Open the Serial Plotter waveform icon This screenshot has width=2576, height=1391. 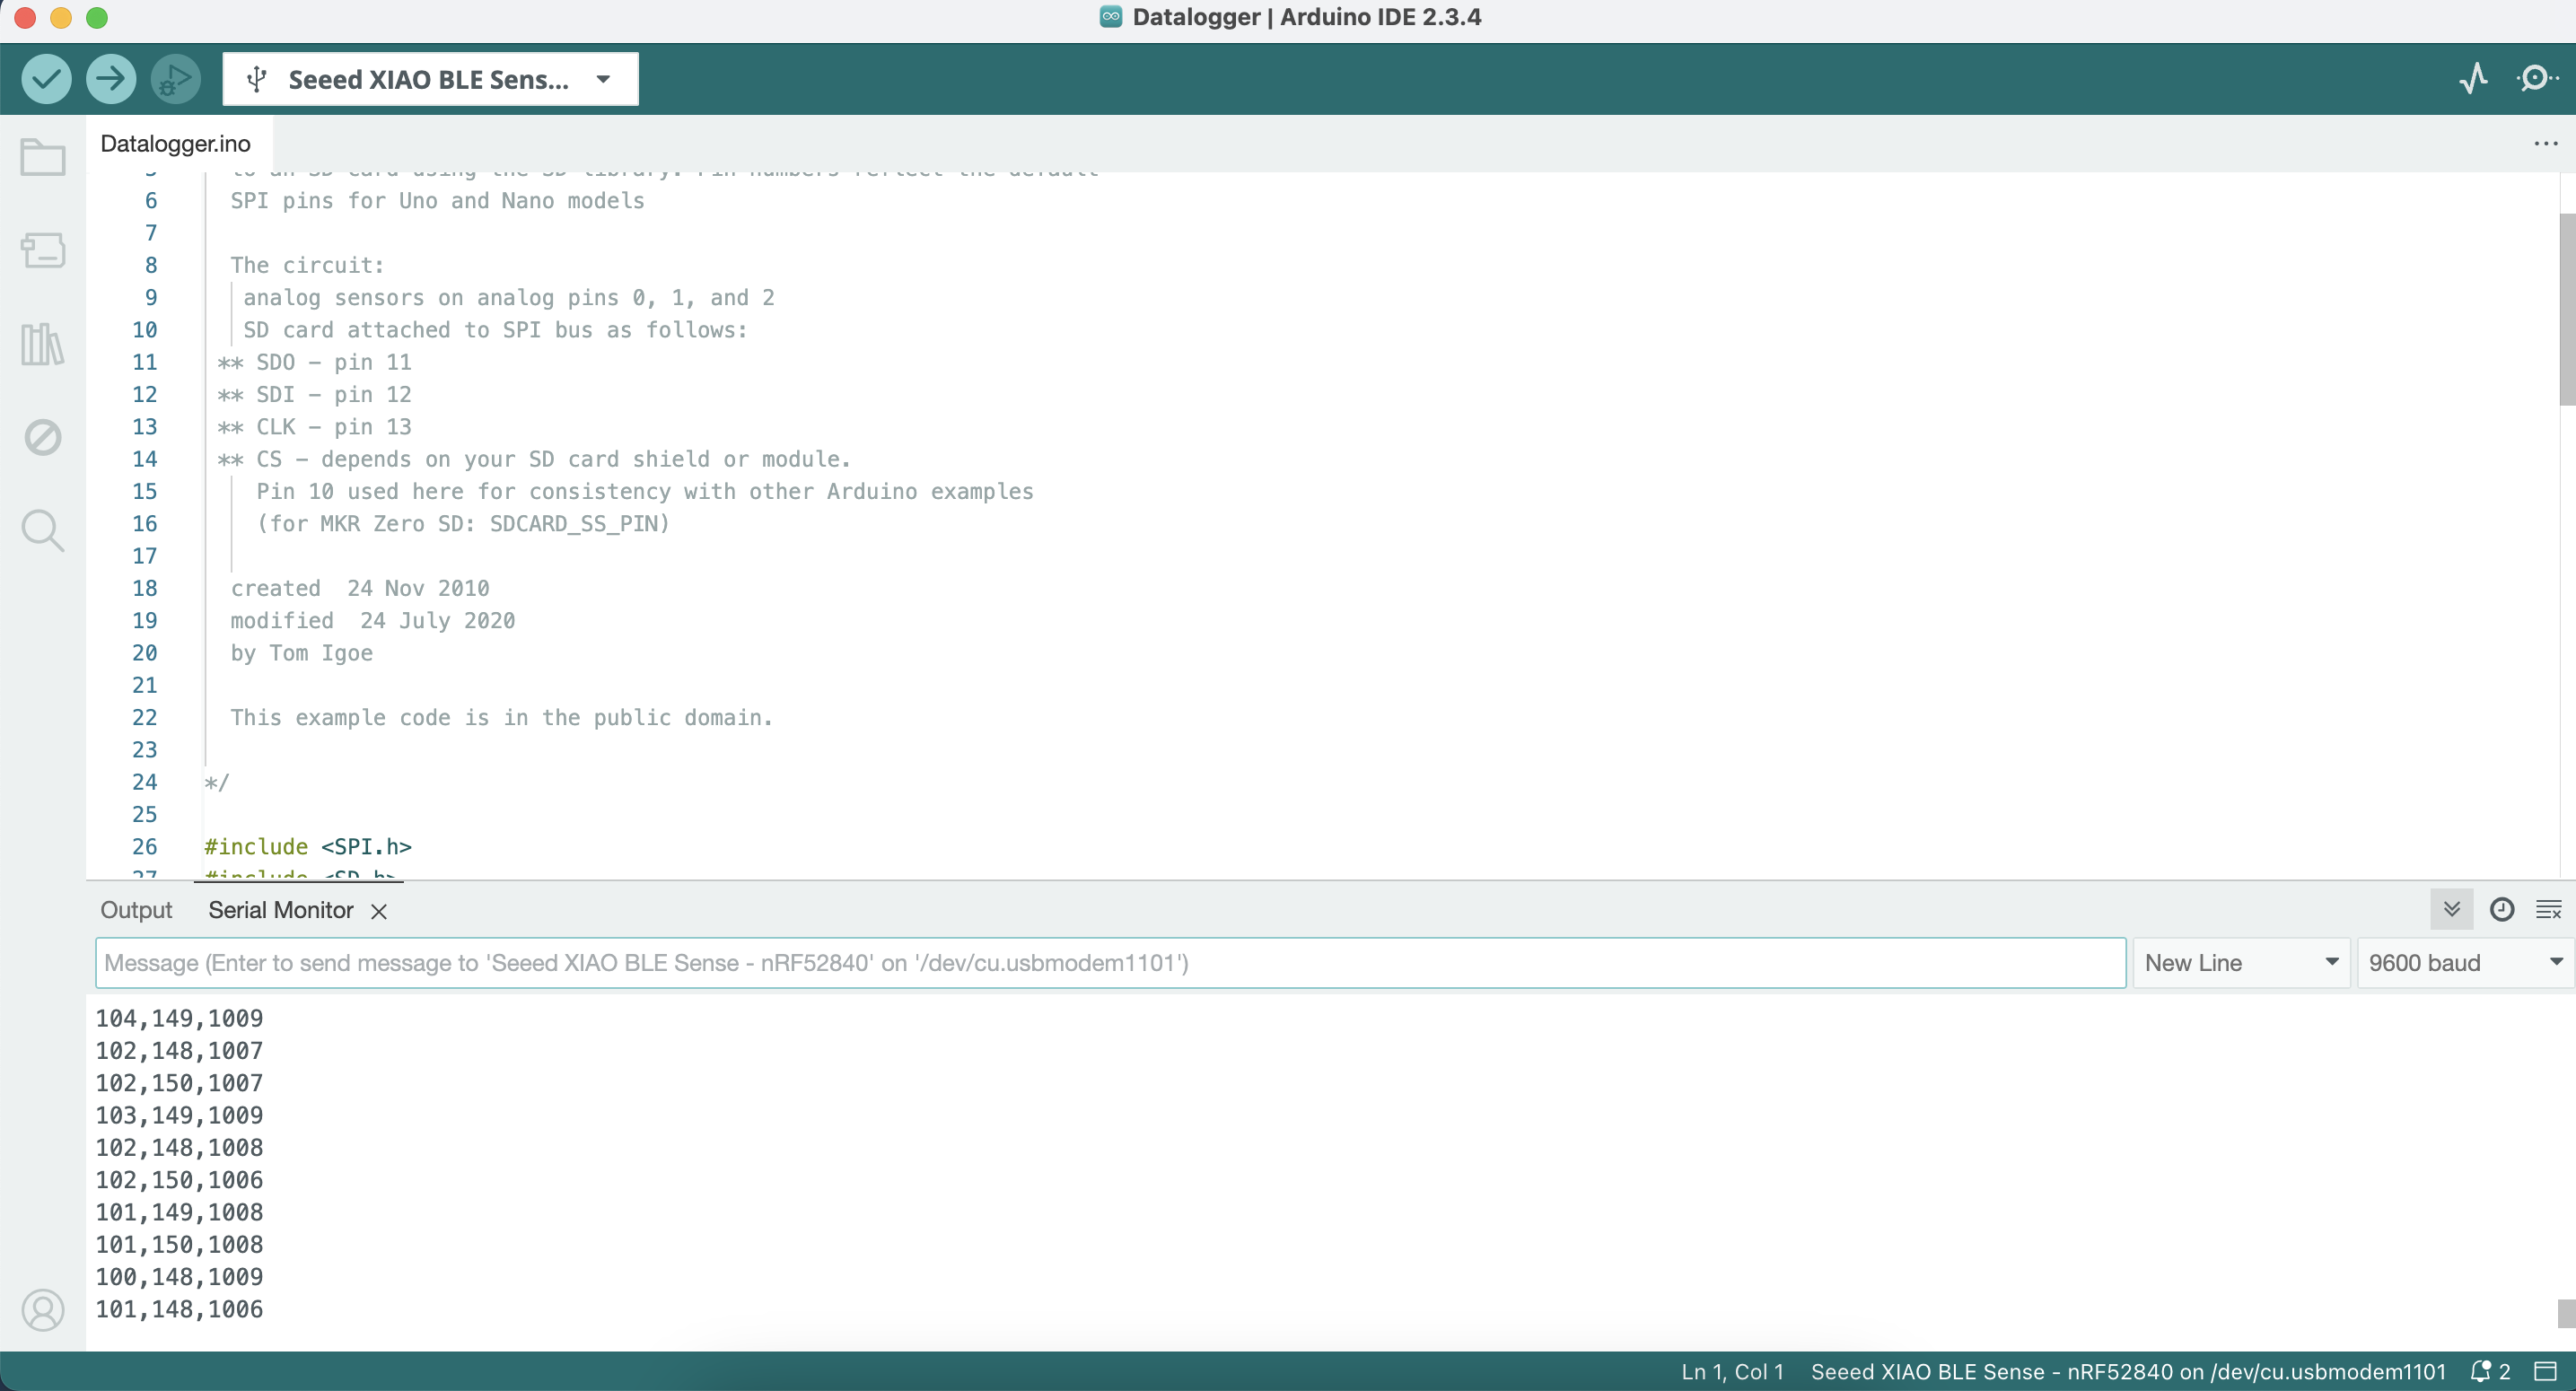click(2473, 79)
